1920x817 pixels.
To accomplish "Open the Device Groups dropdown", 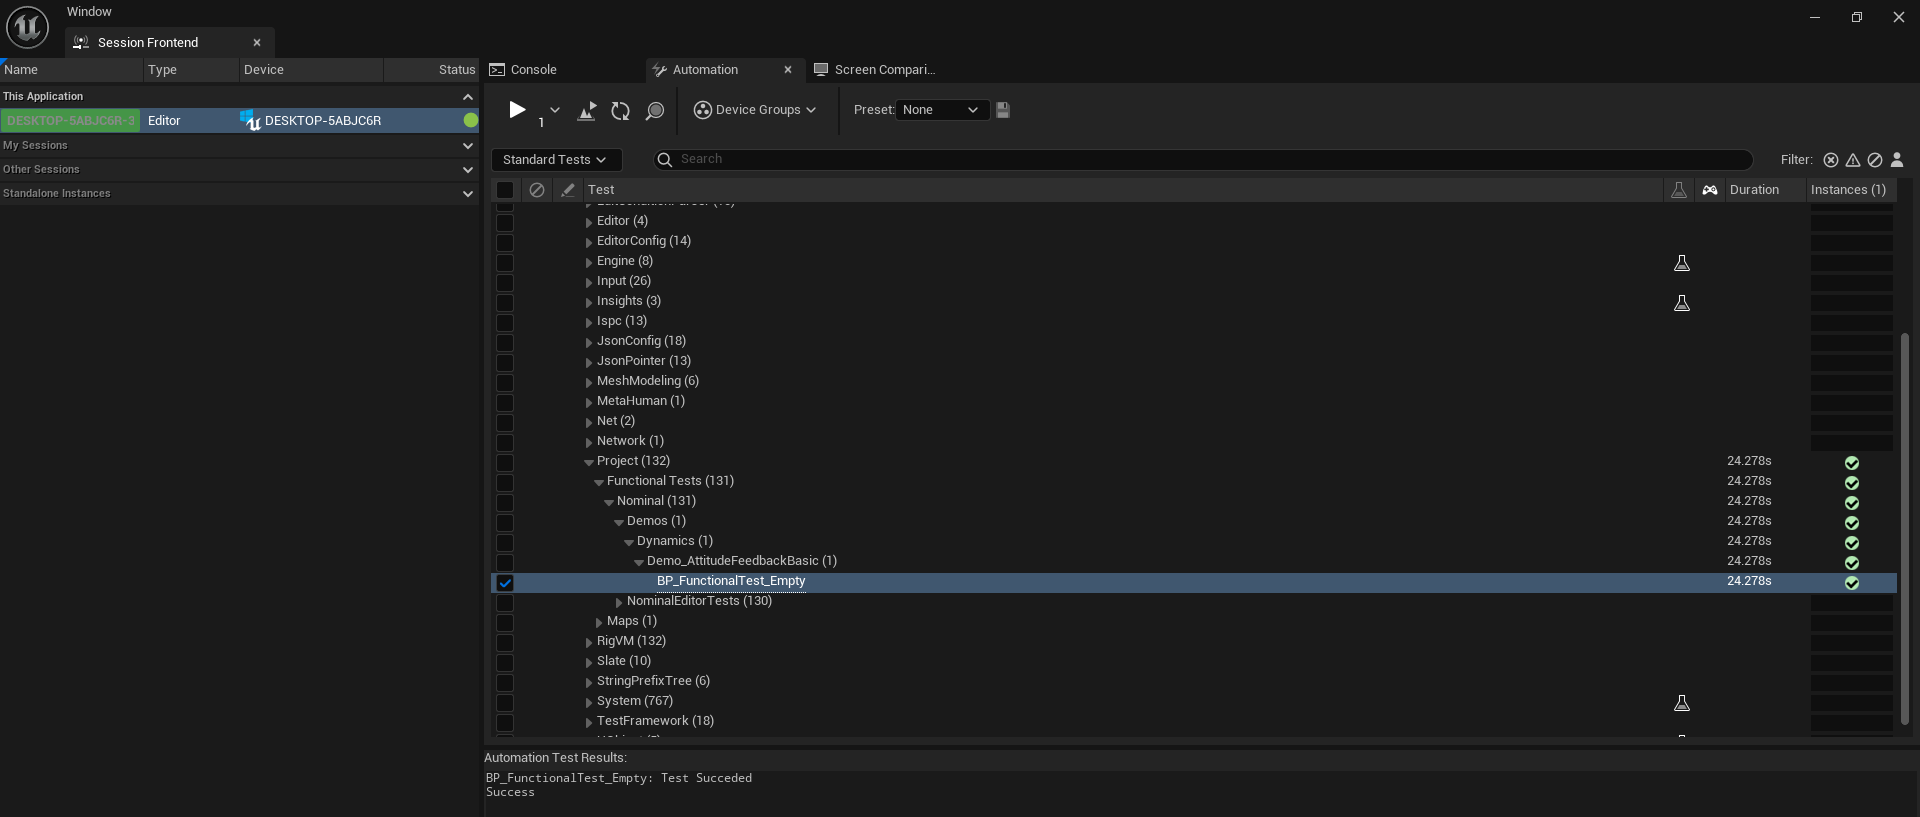I will pyautogui.click(x=755, y=110).
